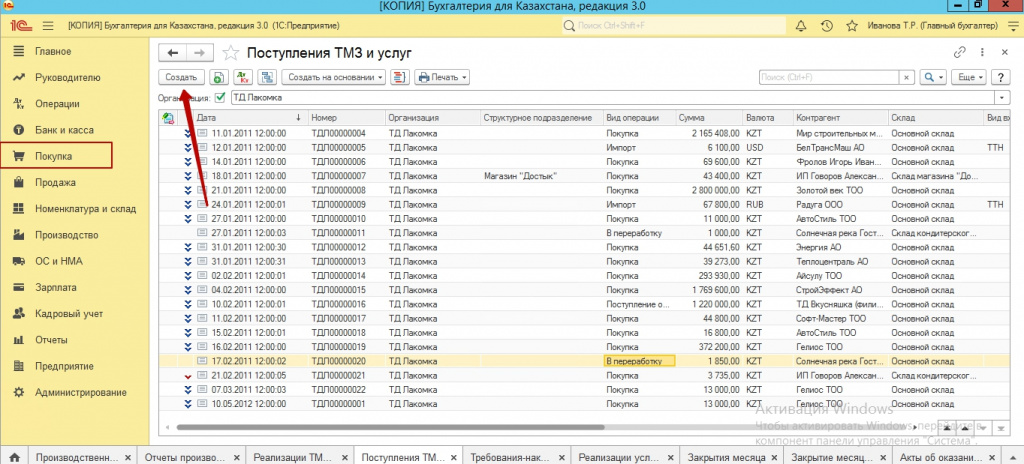Open the home tab icon

pyautogui.click(x=14, y=457)
